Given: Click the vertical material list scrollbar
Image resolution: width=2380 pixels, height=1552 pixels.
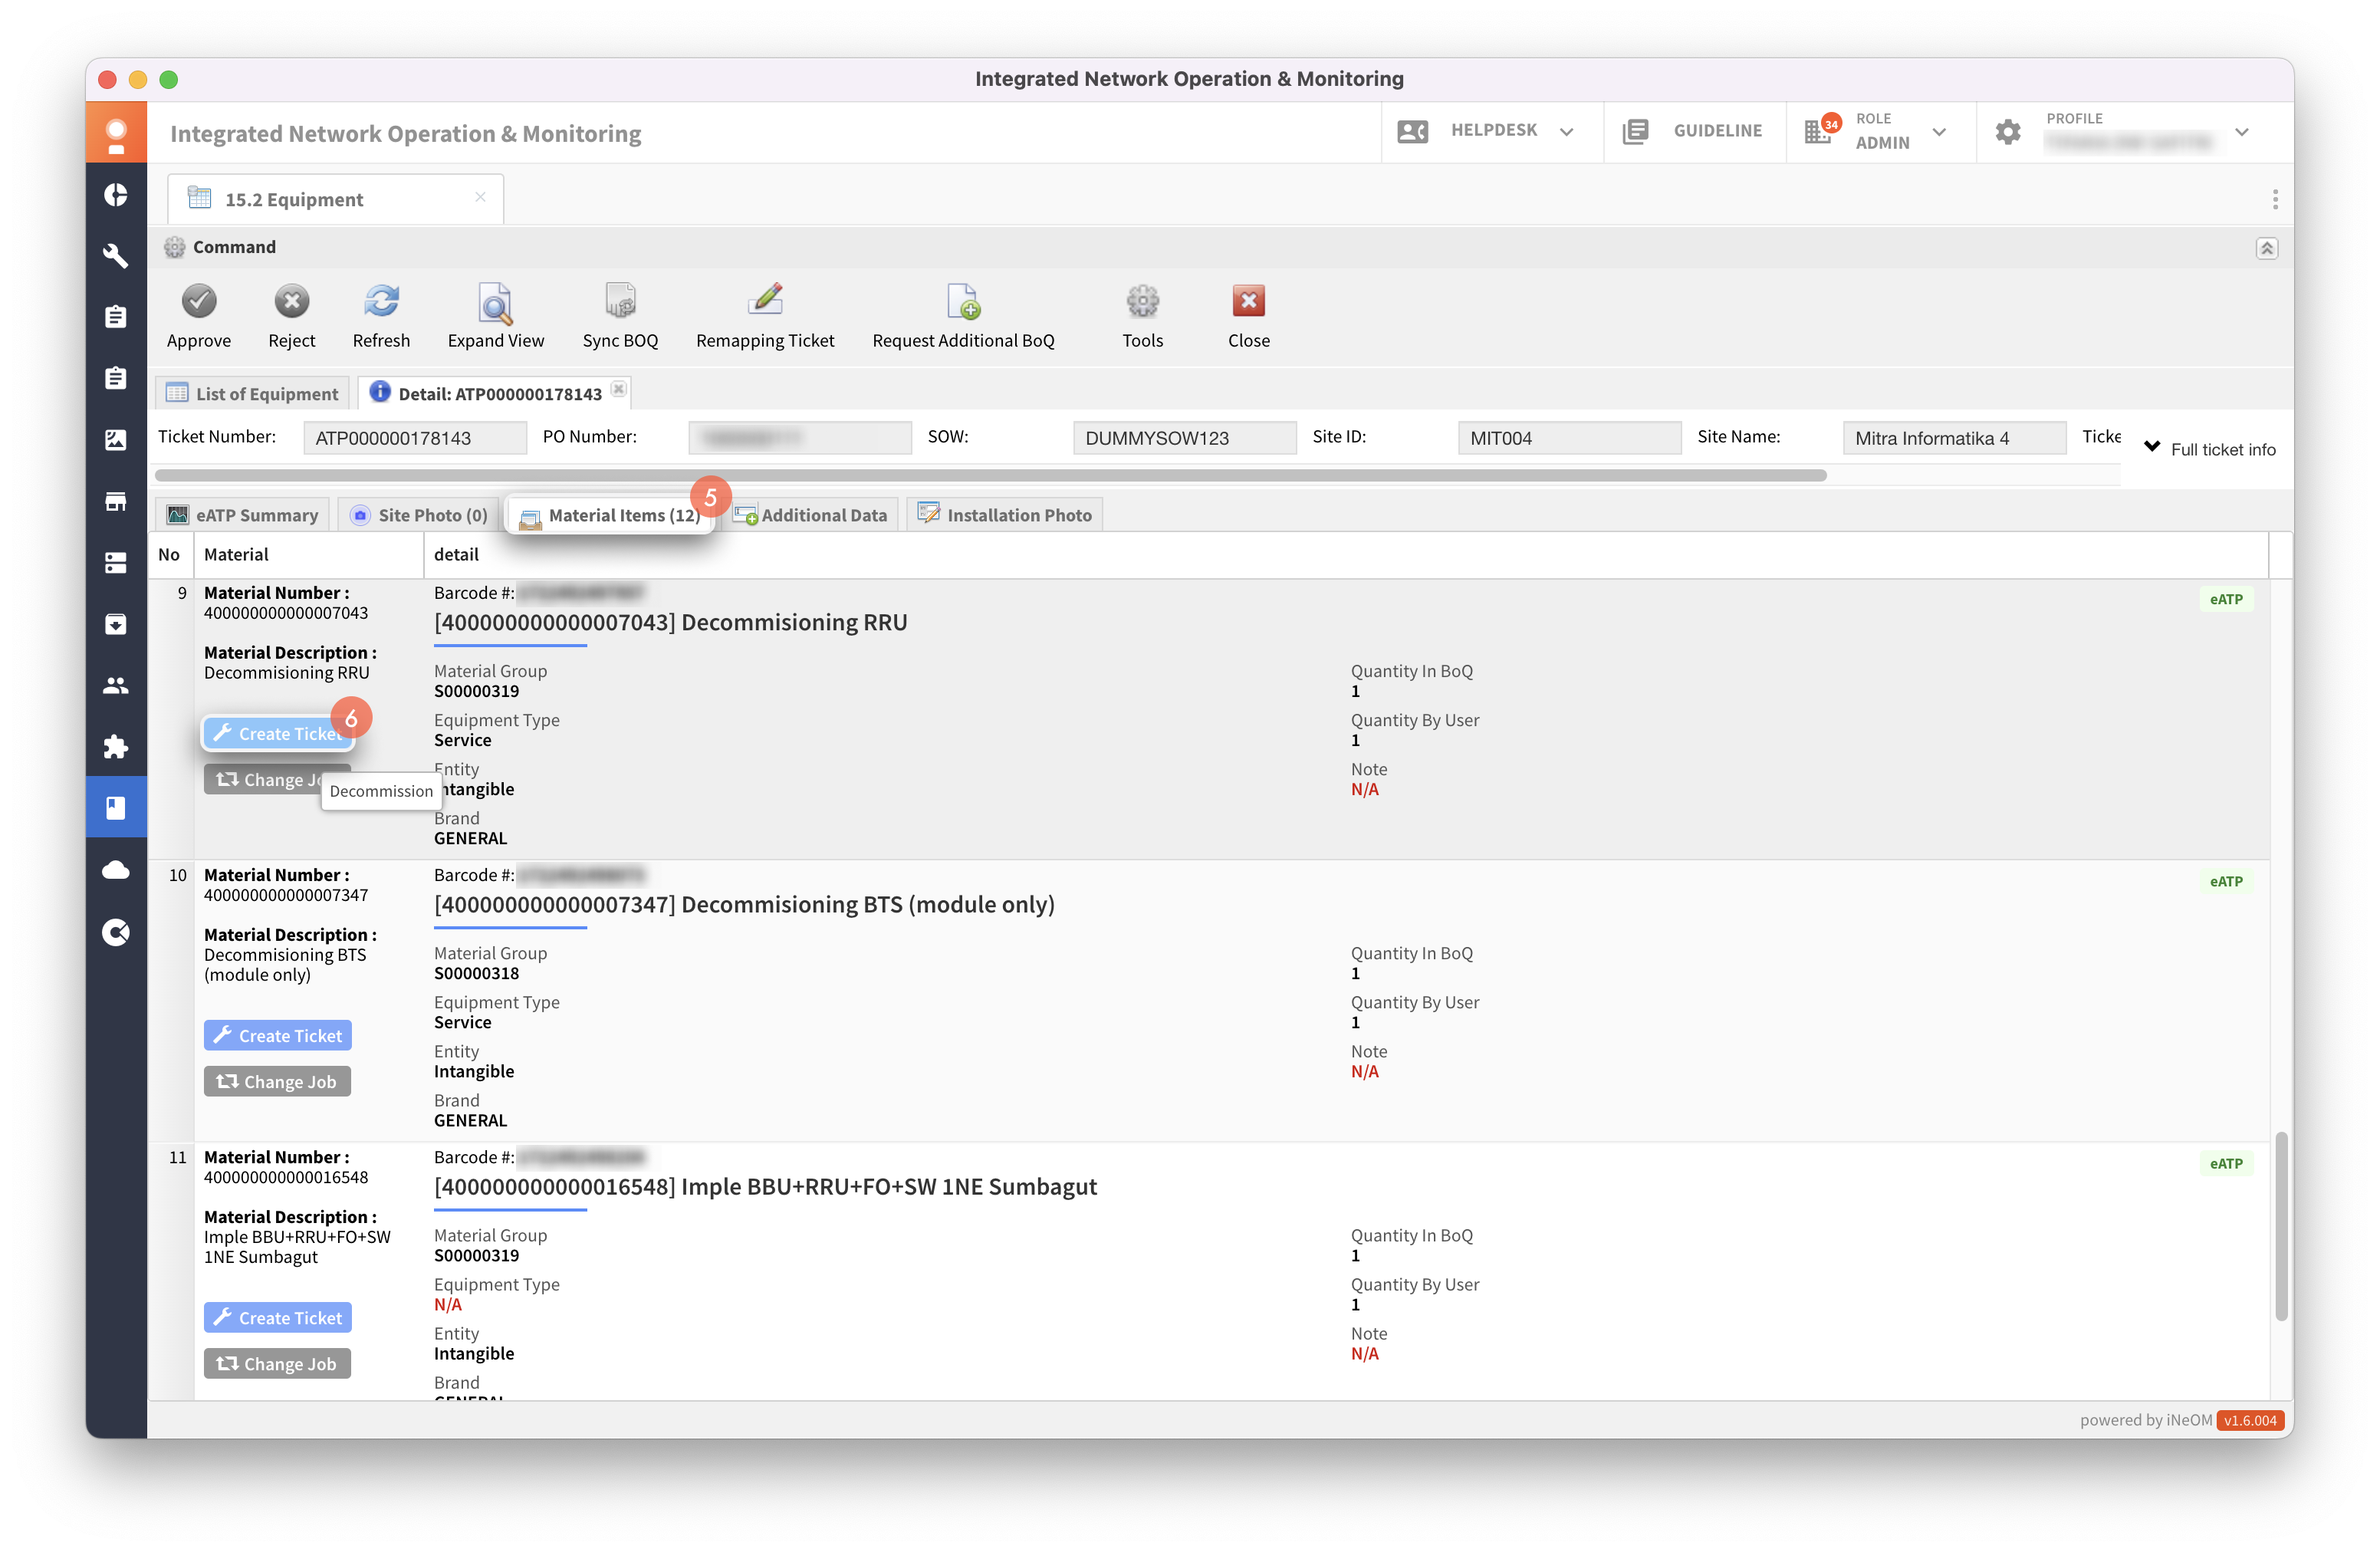Looking at the screenshot, I should click(x=2281, y=1226).
